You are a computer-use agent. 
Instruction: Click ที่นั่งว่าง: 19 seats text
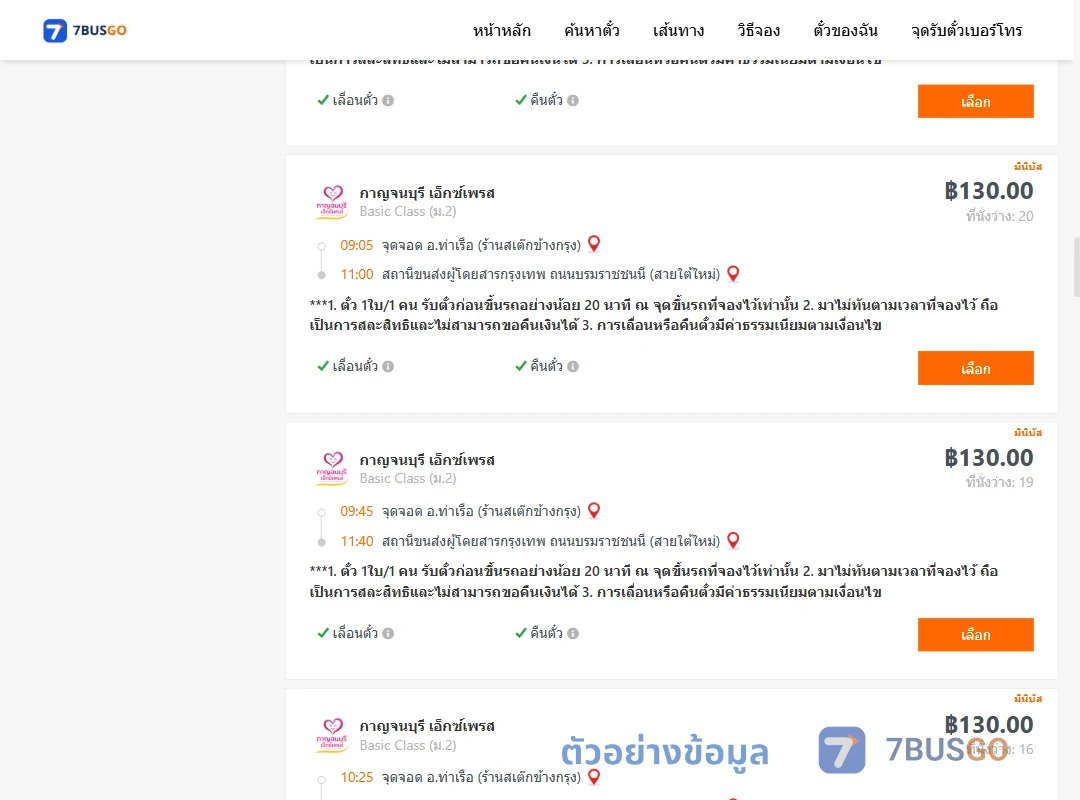999,482
